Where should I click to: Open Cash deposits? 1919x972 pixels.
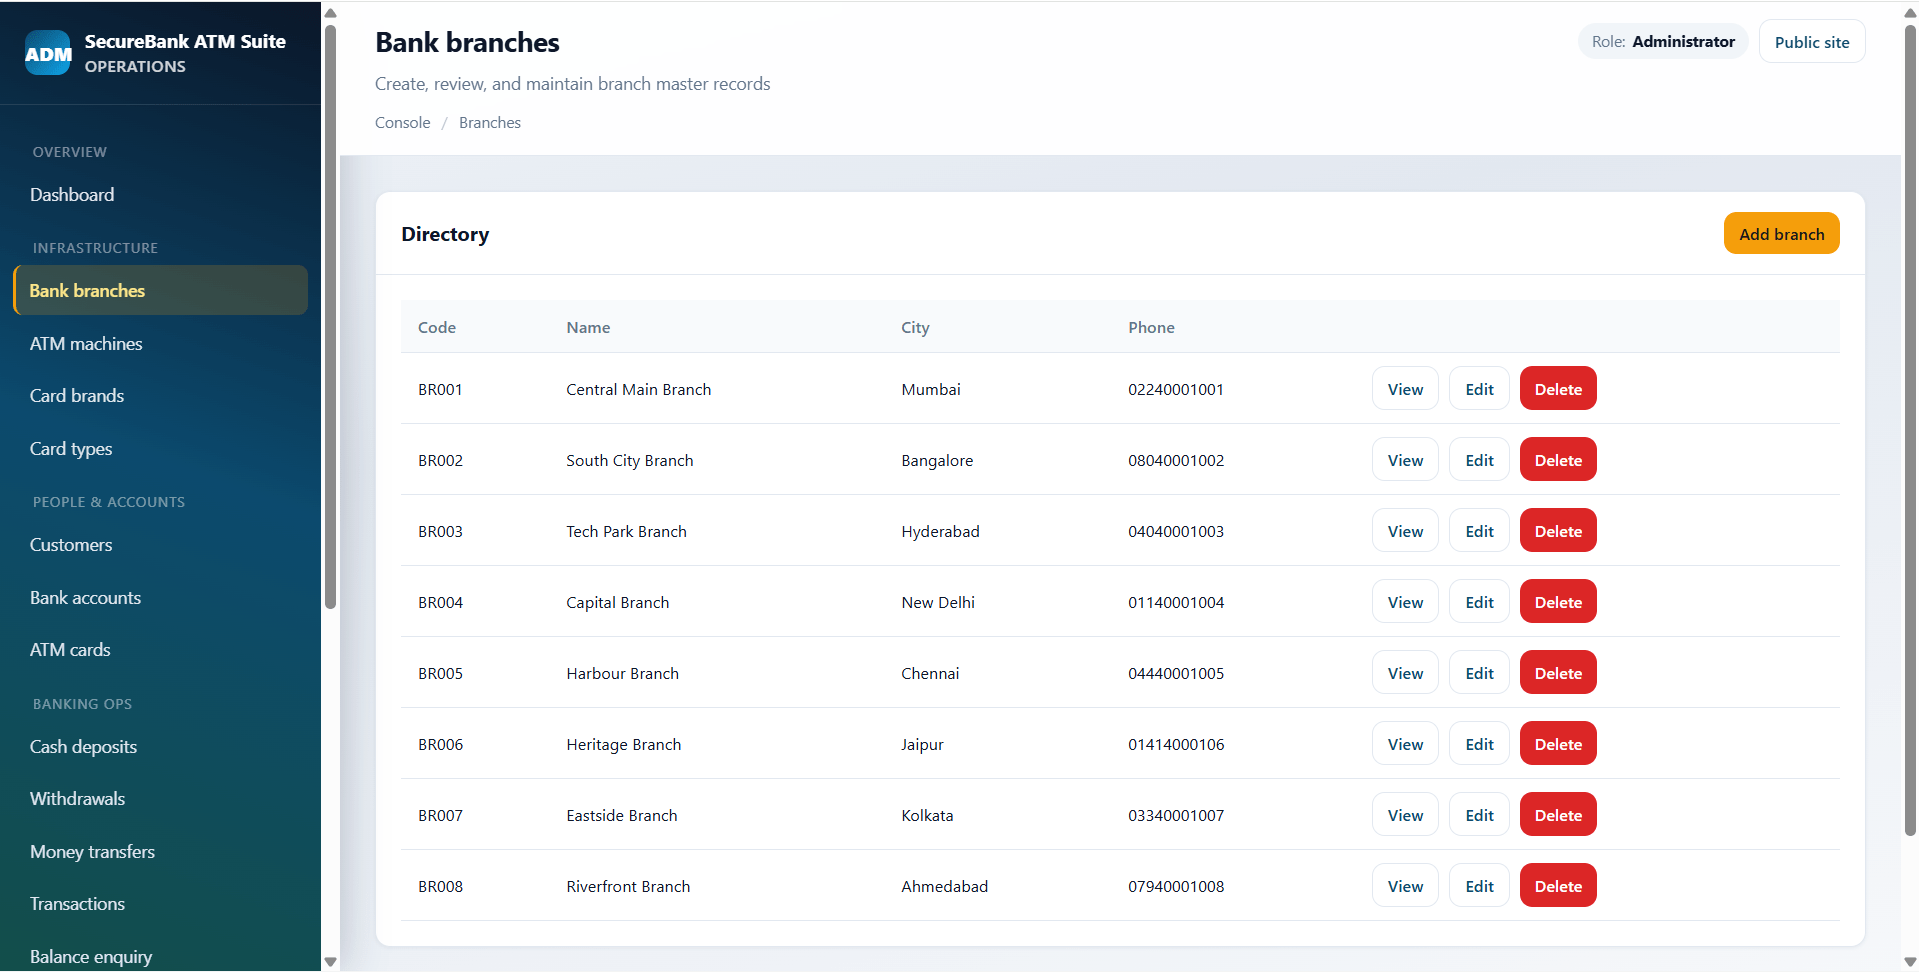click(83, 747)
